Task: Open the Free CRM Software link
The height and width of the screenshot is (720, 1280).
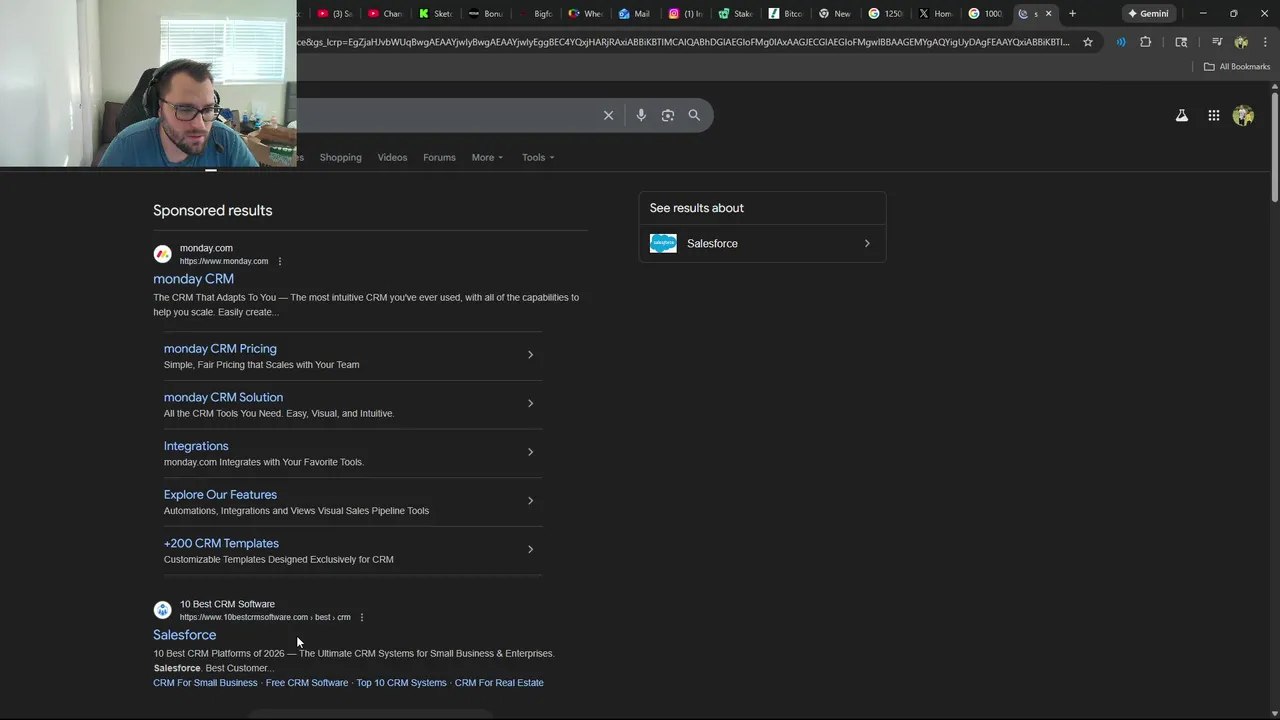Action: pyautogui.click(x=307, y=683)
